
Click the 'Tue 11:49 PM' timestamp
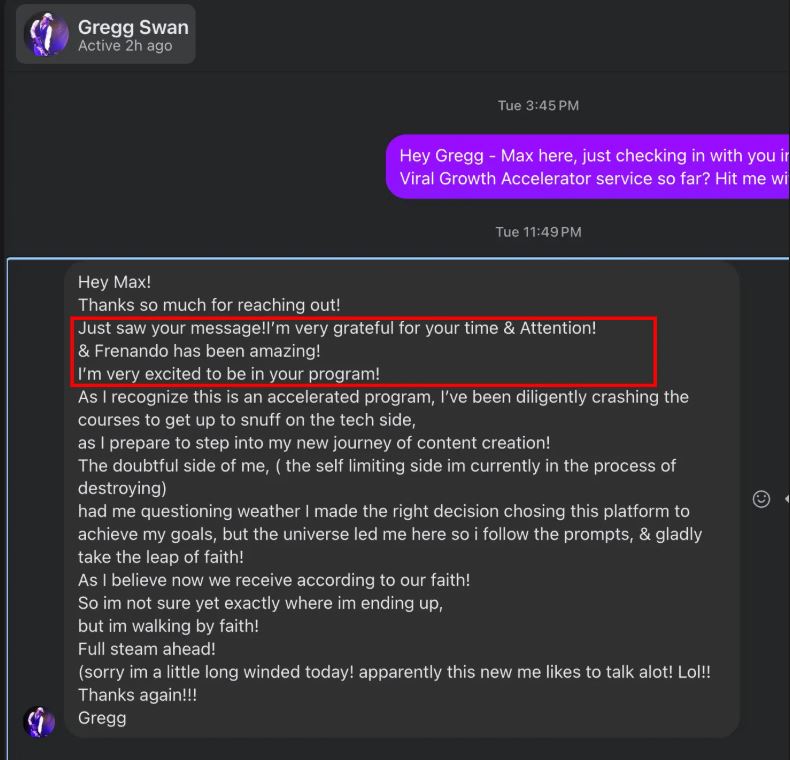pos(538,232)
